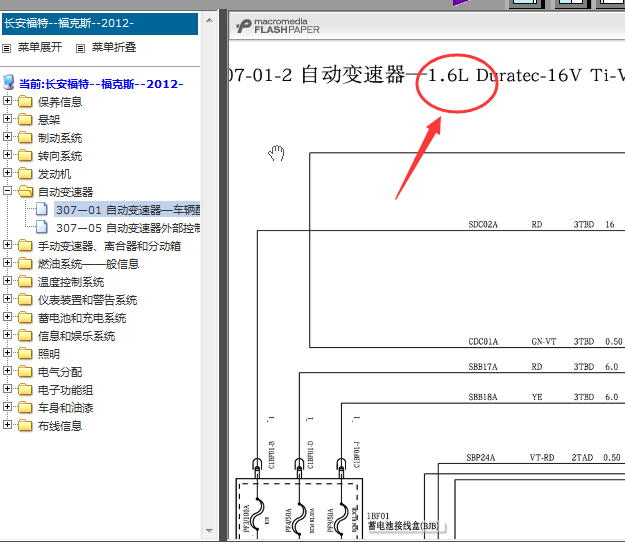Expand the 仪表装置和警告系统 node

click(x=7, y=298)
